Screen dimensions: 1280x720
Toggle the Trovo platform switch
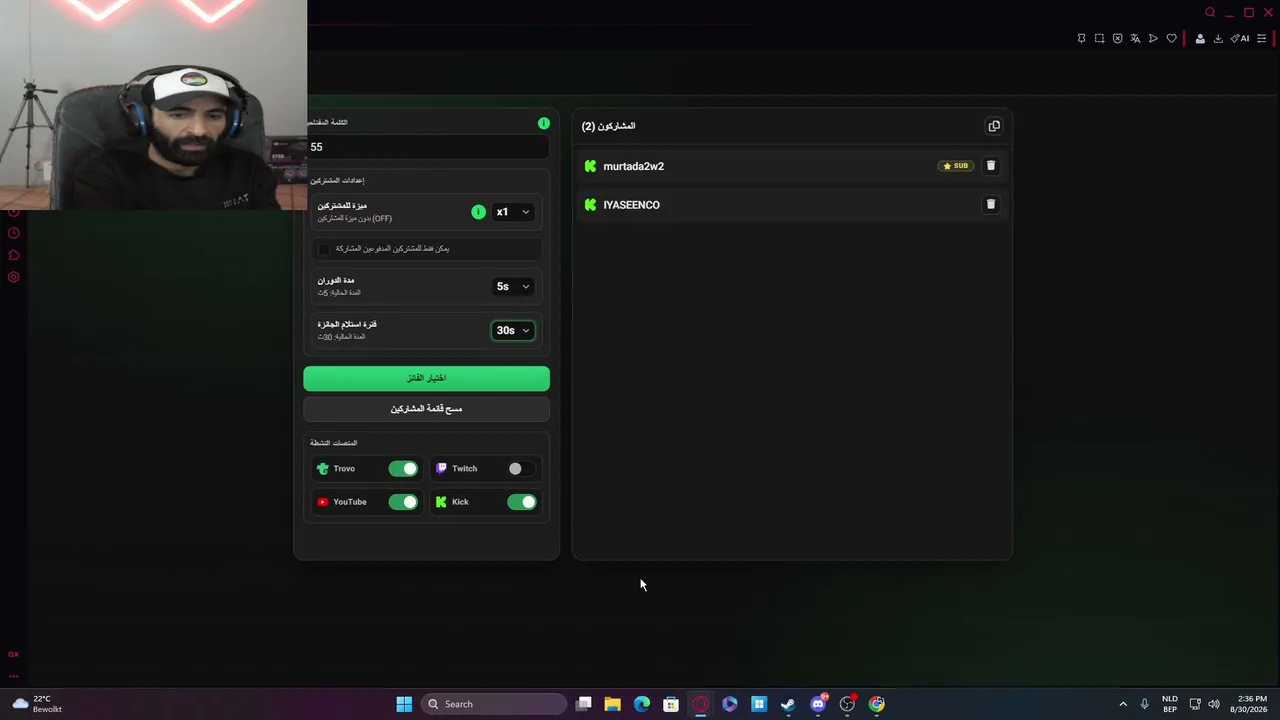click(x=403, y=468)
